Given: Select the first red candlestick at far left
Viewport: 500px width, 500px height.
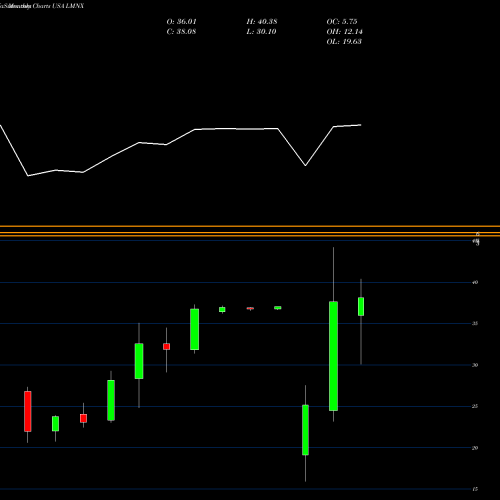Looking at the screenshot, I should tap(28, 411).
